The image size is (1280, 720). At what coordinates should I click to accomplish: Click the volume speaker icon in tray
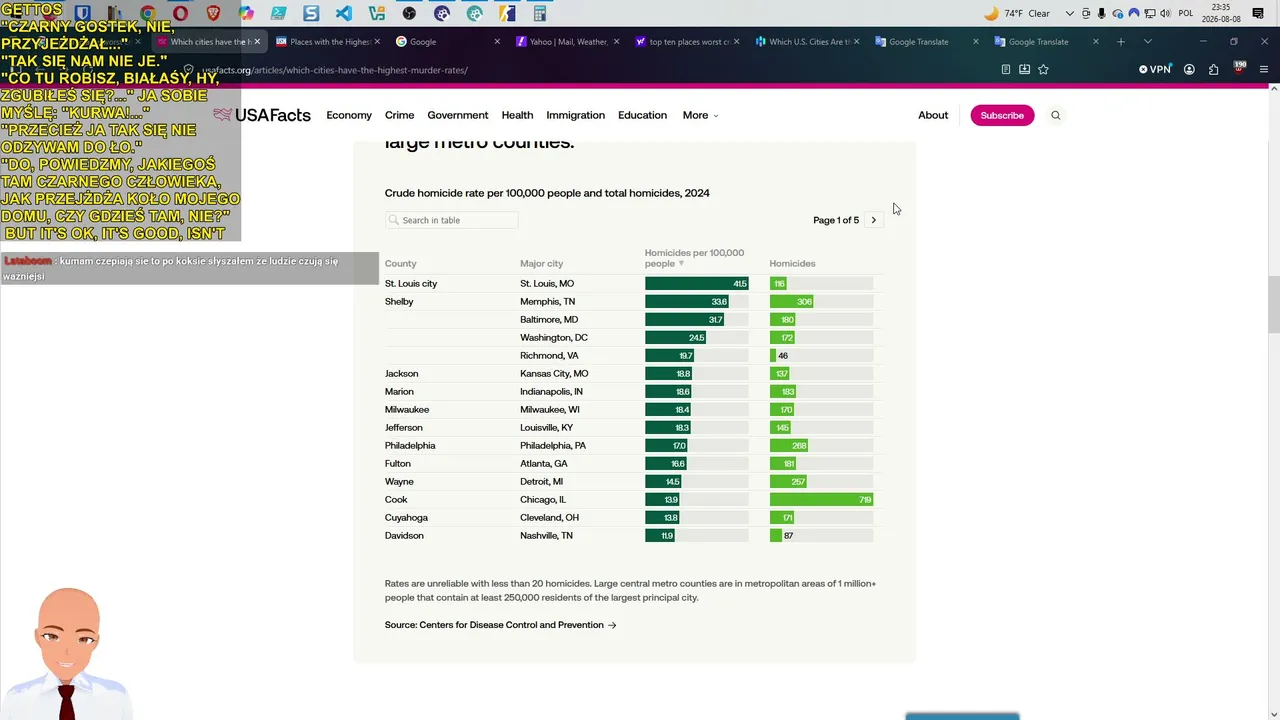click(1165, 13)
